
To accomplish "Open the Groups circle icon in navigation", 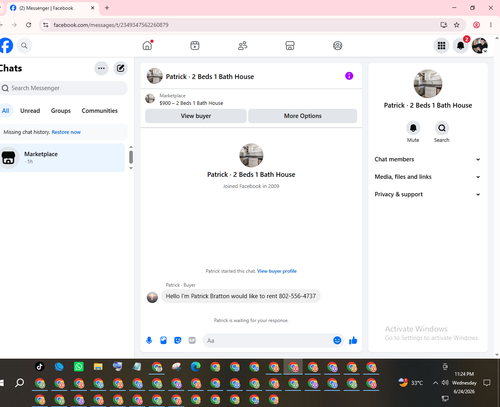I will click(x=338, y=46).
